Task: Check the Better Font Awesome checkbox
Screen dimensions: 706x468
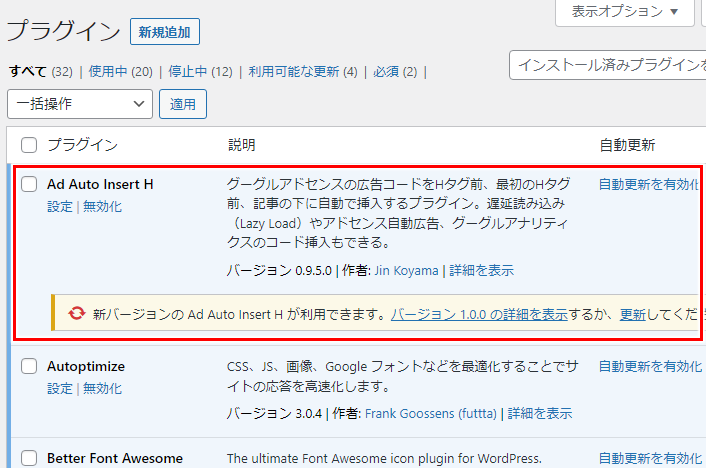Action: pos(29,458)
